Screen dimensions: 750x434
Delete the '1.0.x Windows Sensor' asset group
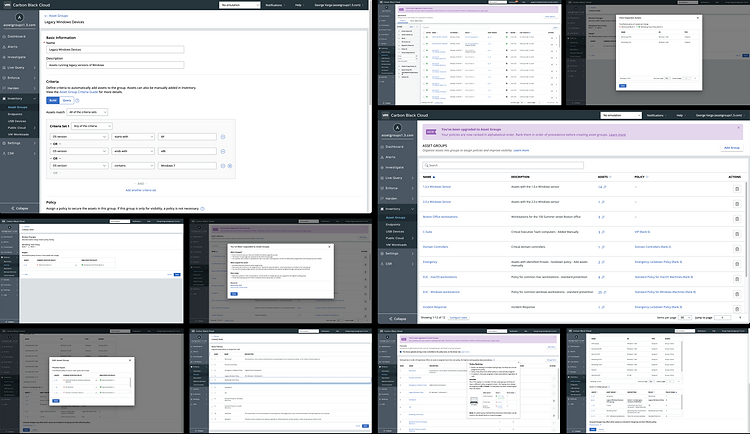[737, 189]
